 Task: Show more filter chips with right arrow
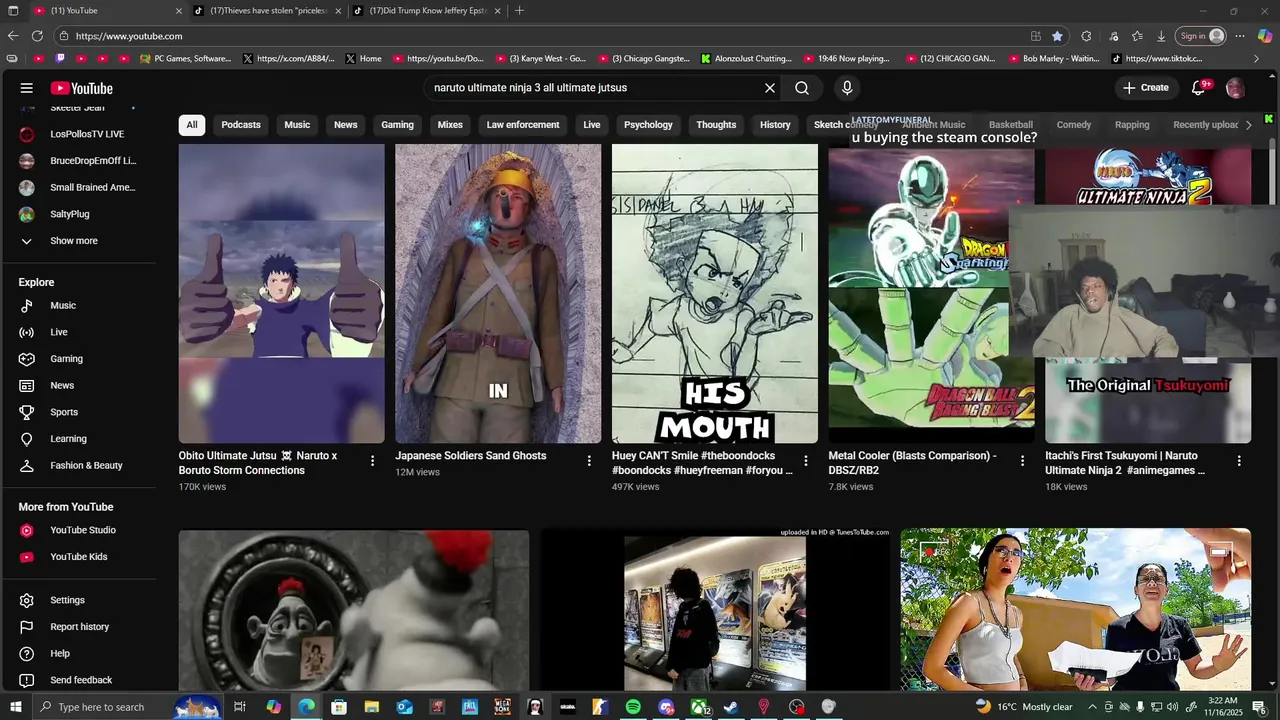click(1248, 125)
